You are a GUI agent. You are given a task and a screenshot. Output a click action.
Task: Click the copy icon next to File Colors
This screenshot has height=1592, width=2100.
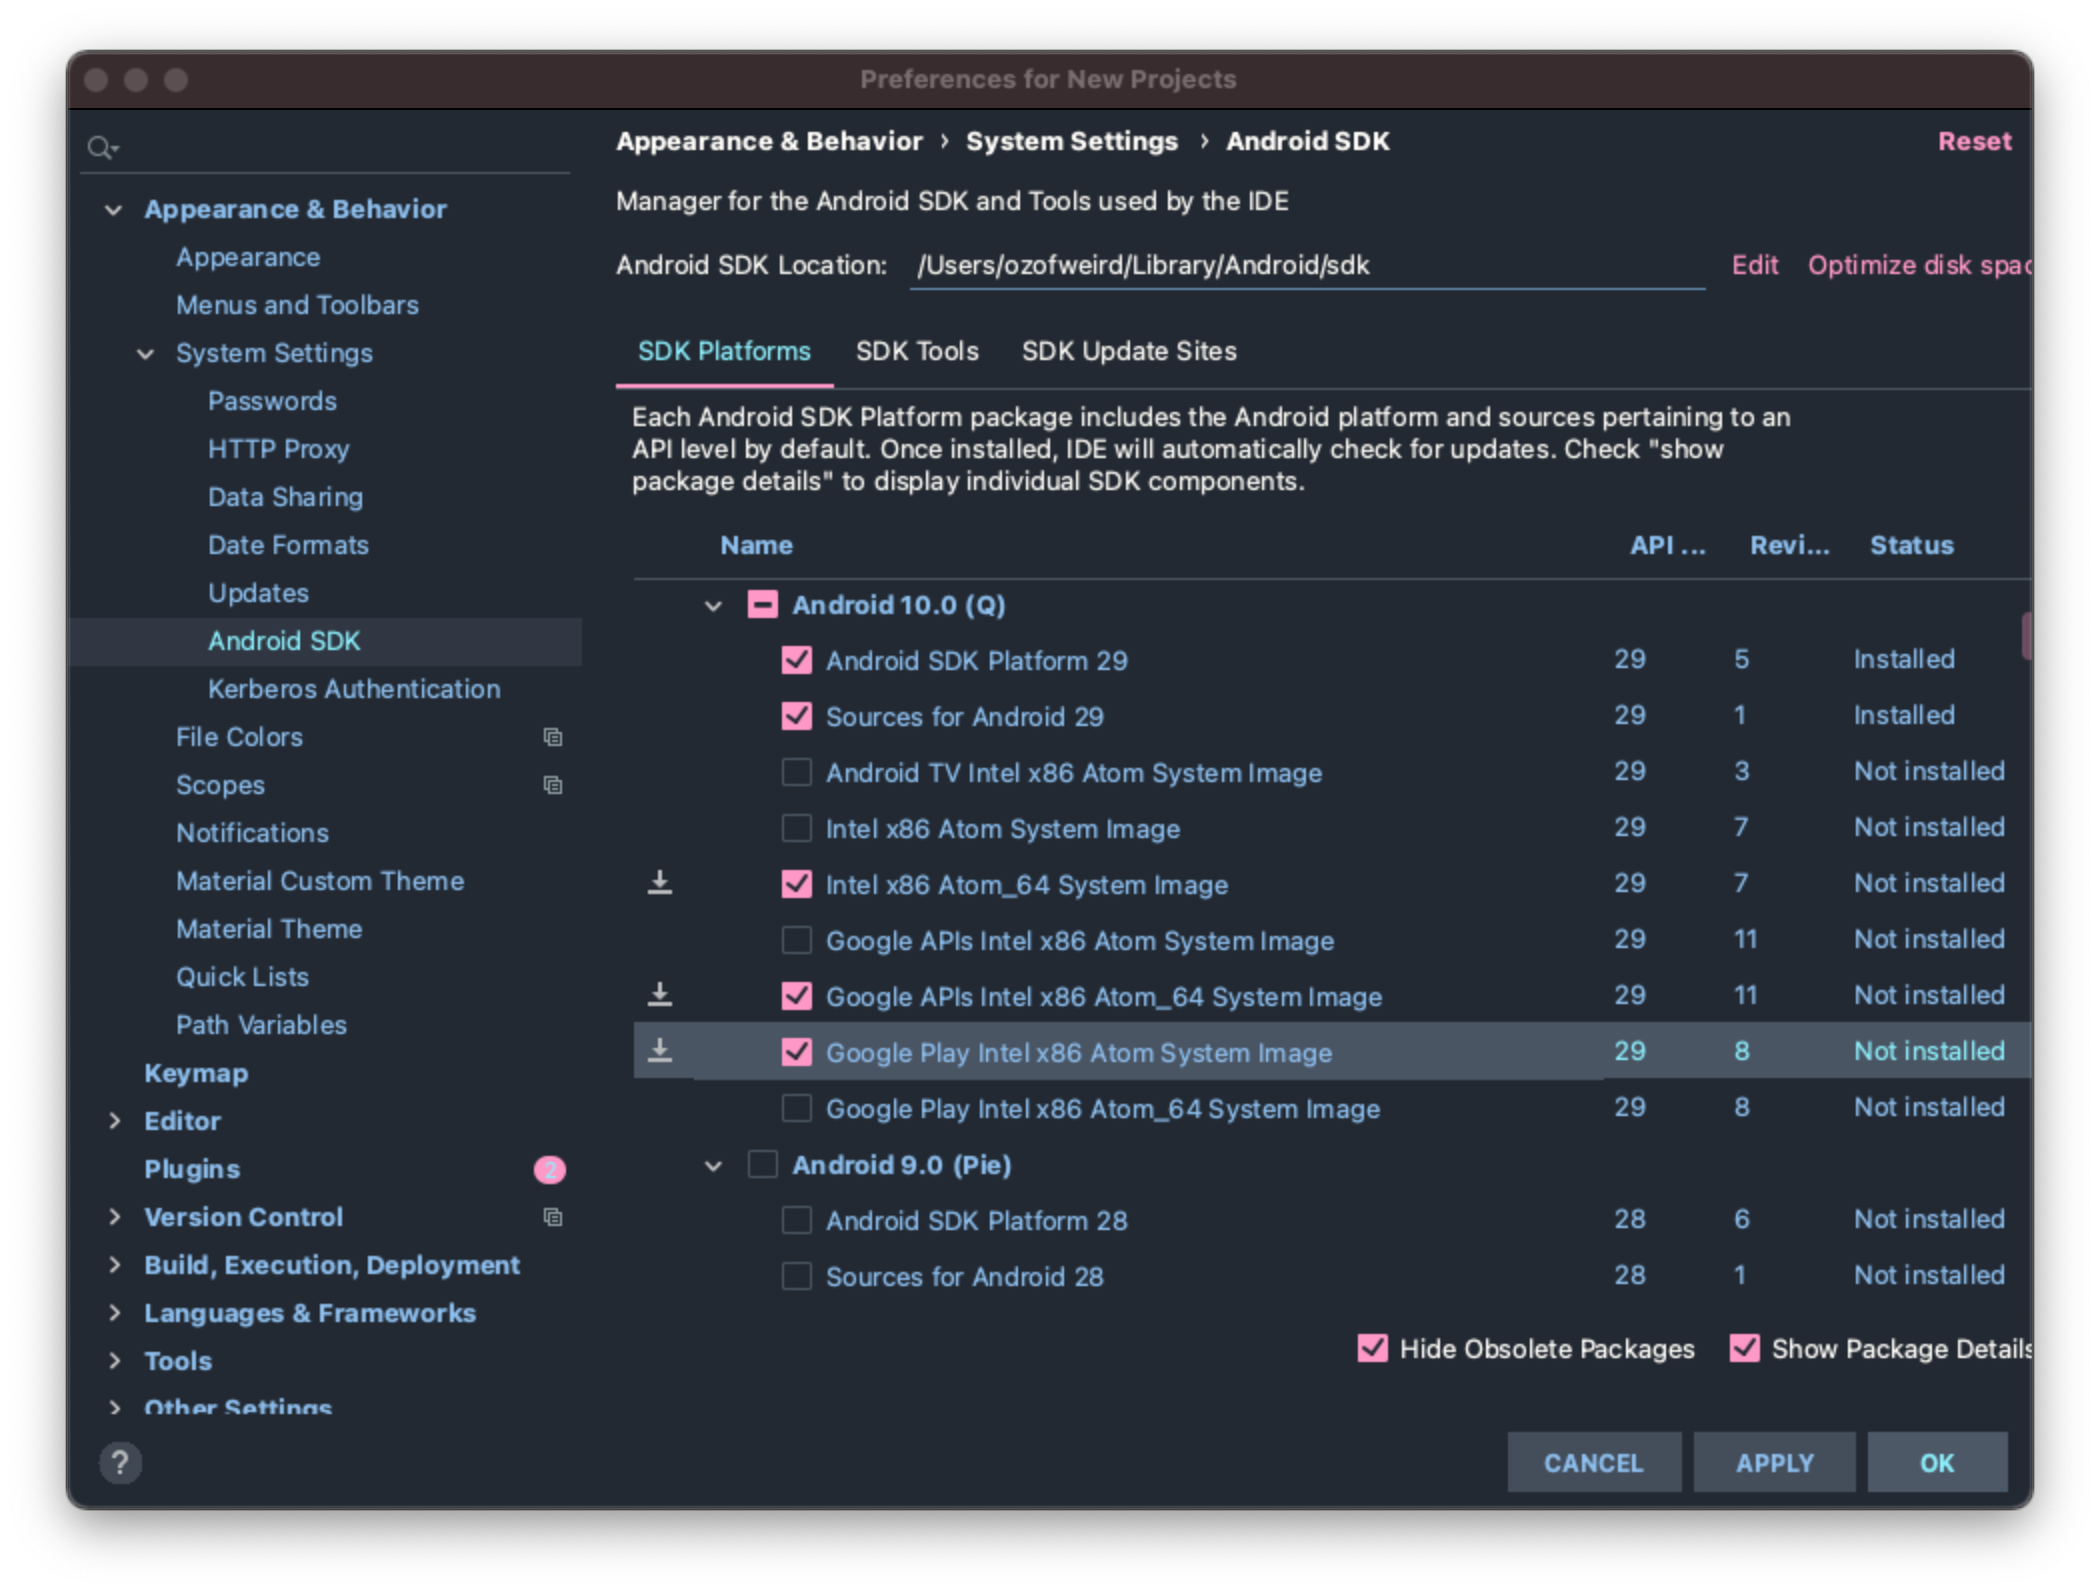(x=552, y=737)
